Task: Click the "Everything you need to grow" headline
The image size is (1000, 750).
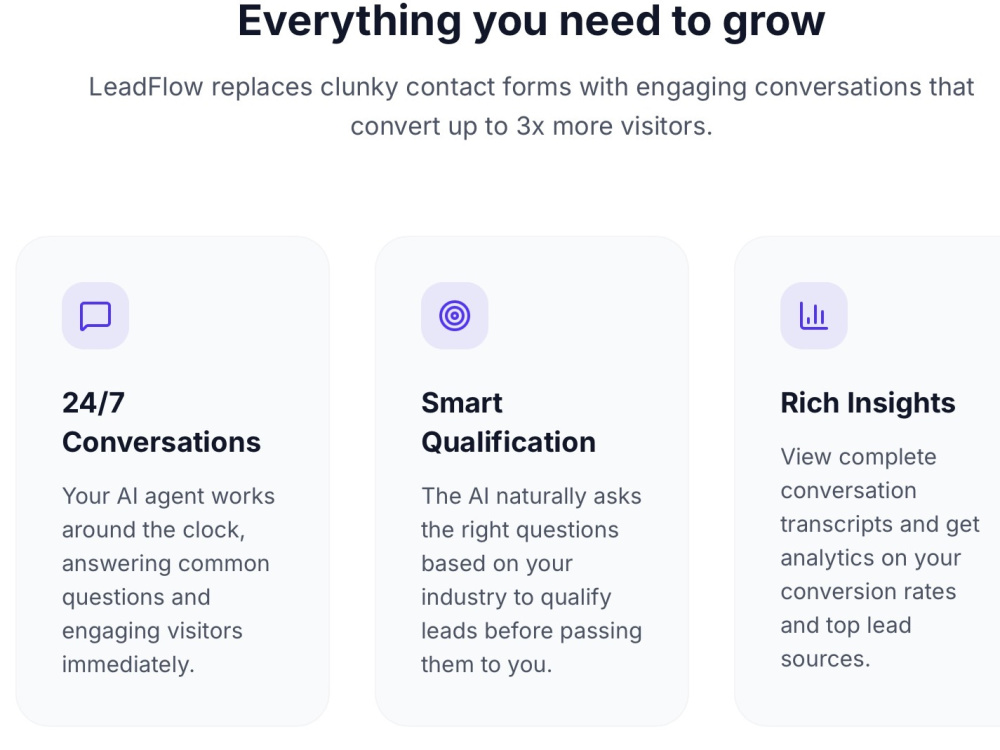Action: [x=531, y=21]
